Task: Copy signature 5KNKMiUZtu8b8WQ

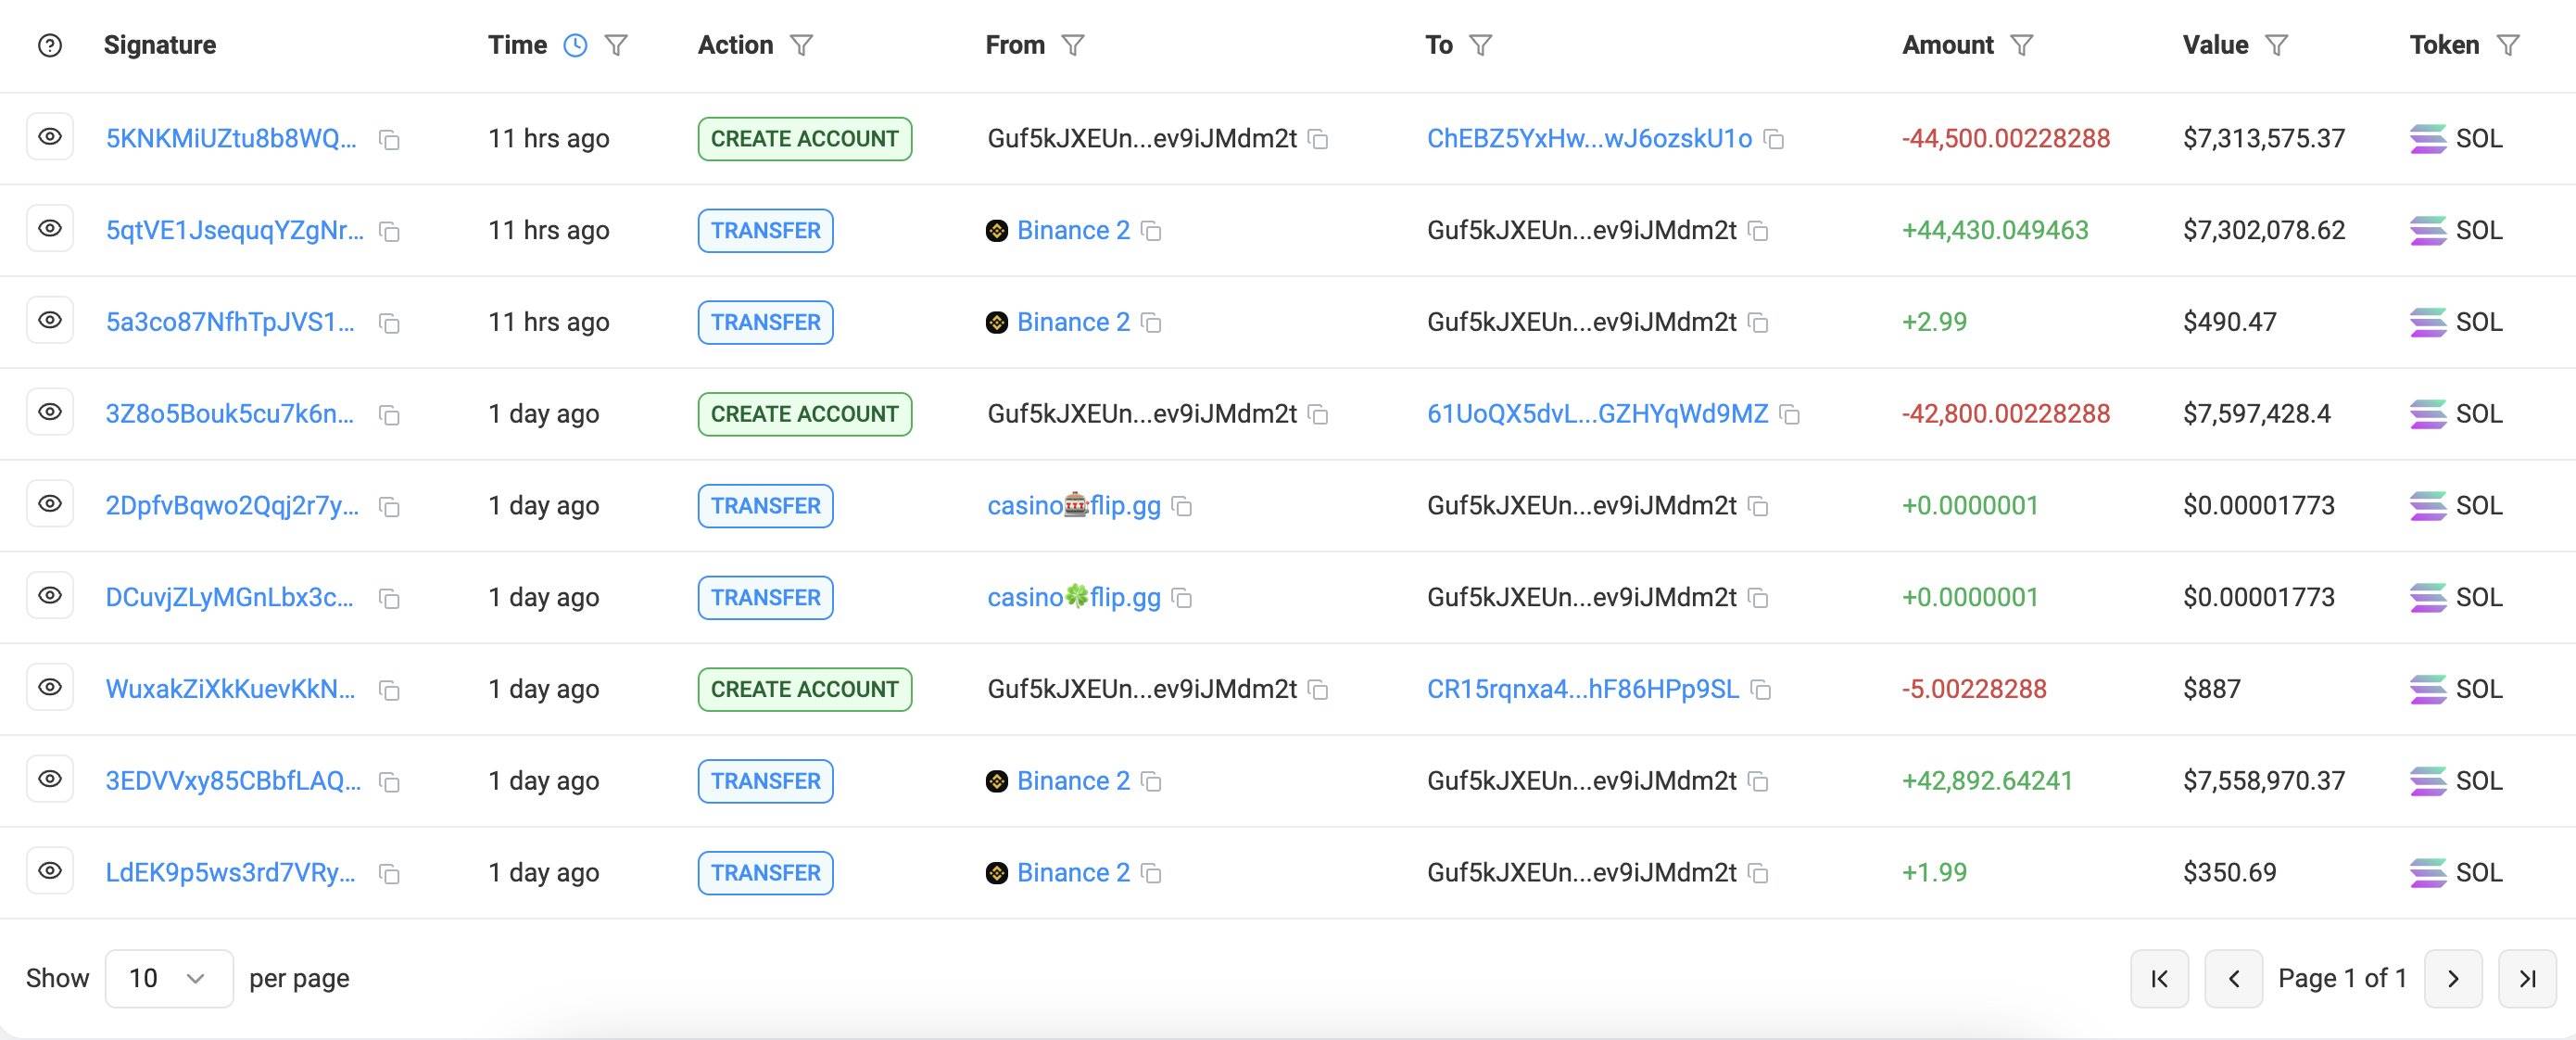Action: pos(389,140)
